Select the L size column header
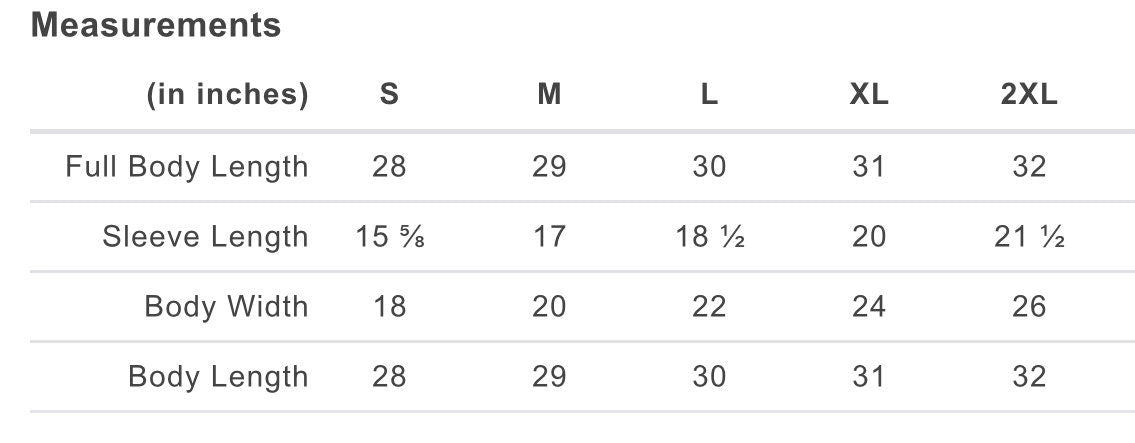 point(709,95)
